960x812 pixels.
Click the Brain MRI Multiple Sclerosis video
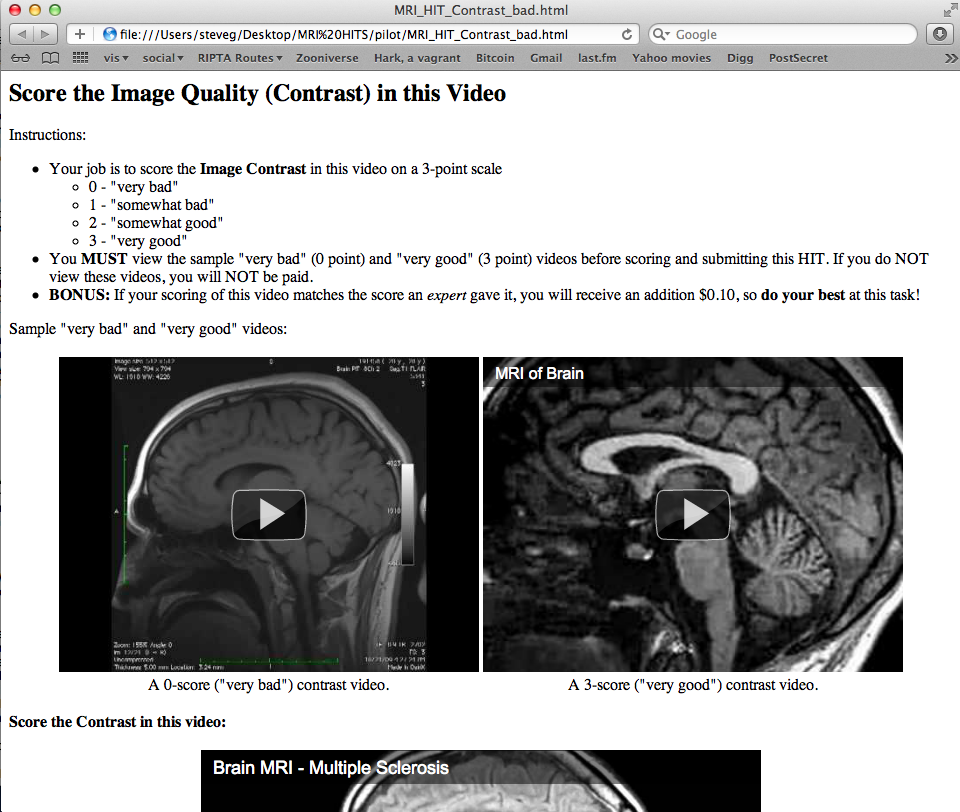click(480, 785)
